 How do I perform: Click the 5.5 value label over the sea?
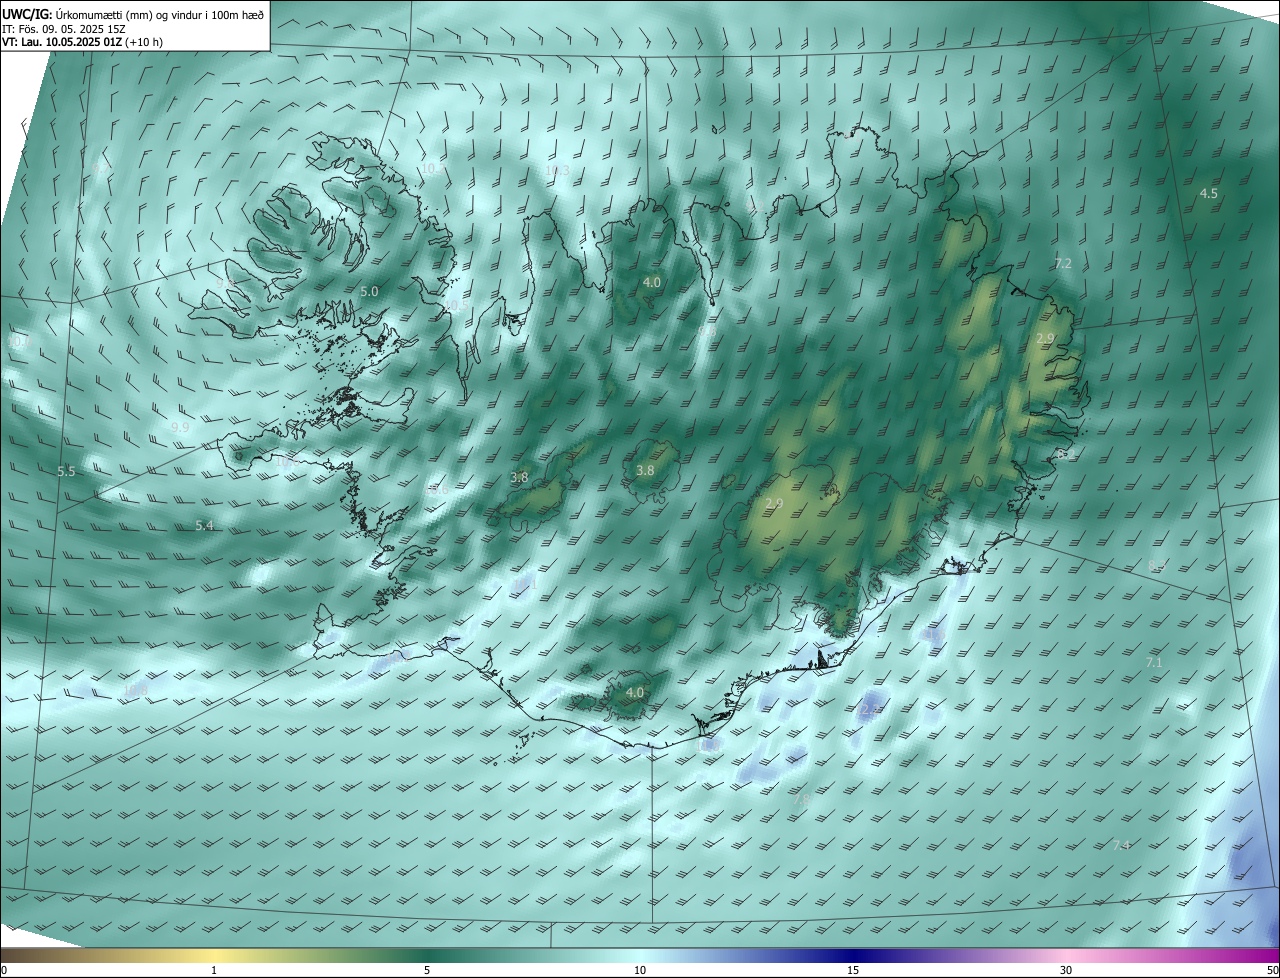click(66, 471)
